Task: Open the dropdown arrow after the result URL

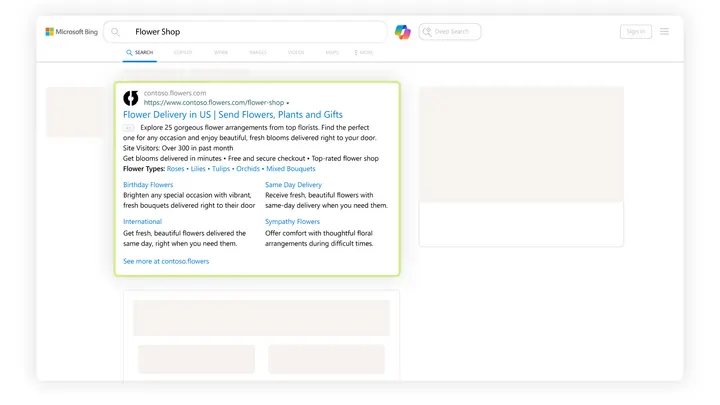Action: [288, 103]
